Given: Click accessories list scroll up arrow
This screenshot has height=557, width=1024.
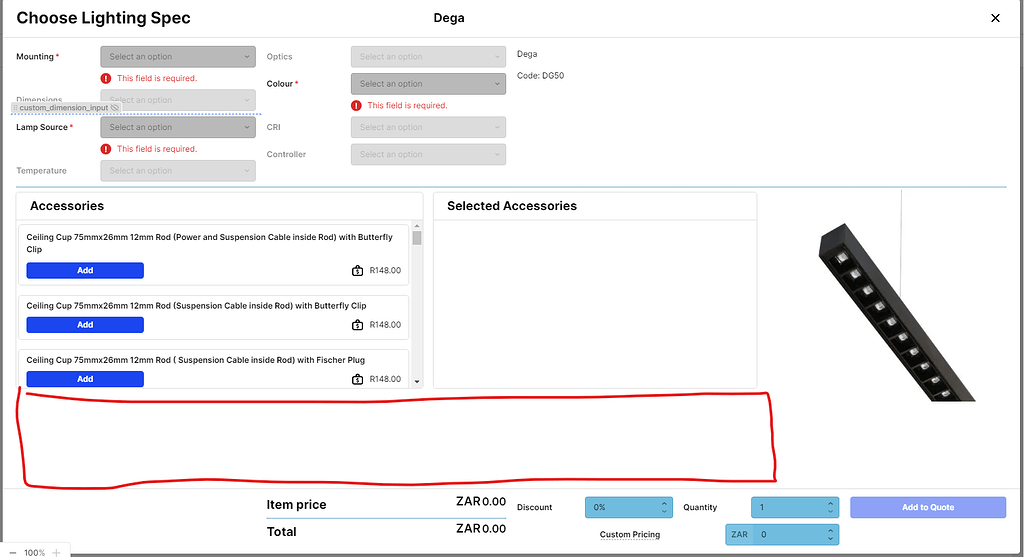Looking at the screenshot, I should (x=417, y=227).
